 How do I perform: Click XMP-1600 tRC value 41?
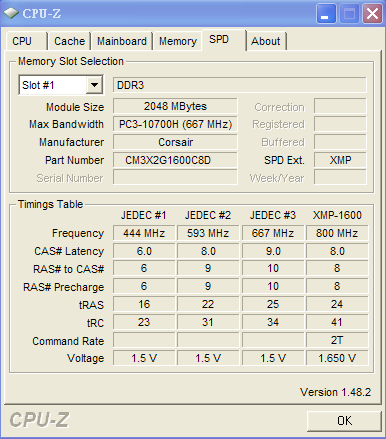click(x=337, y=322)
